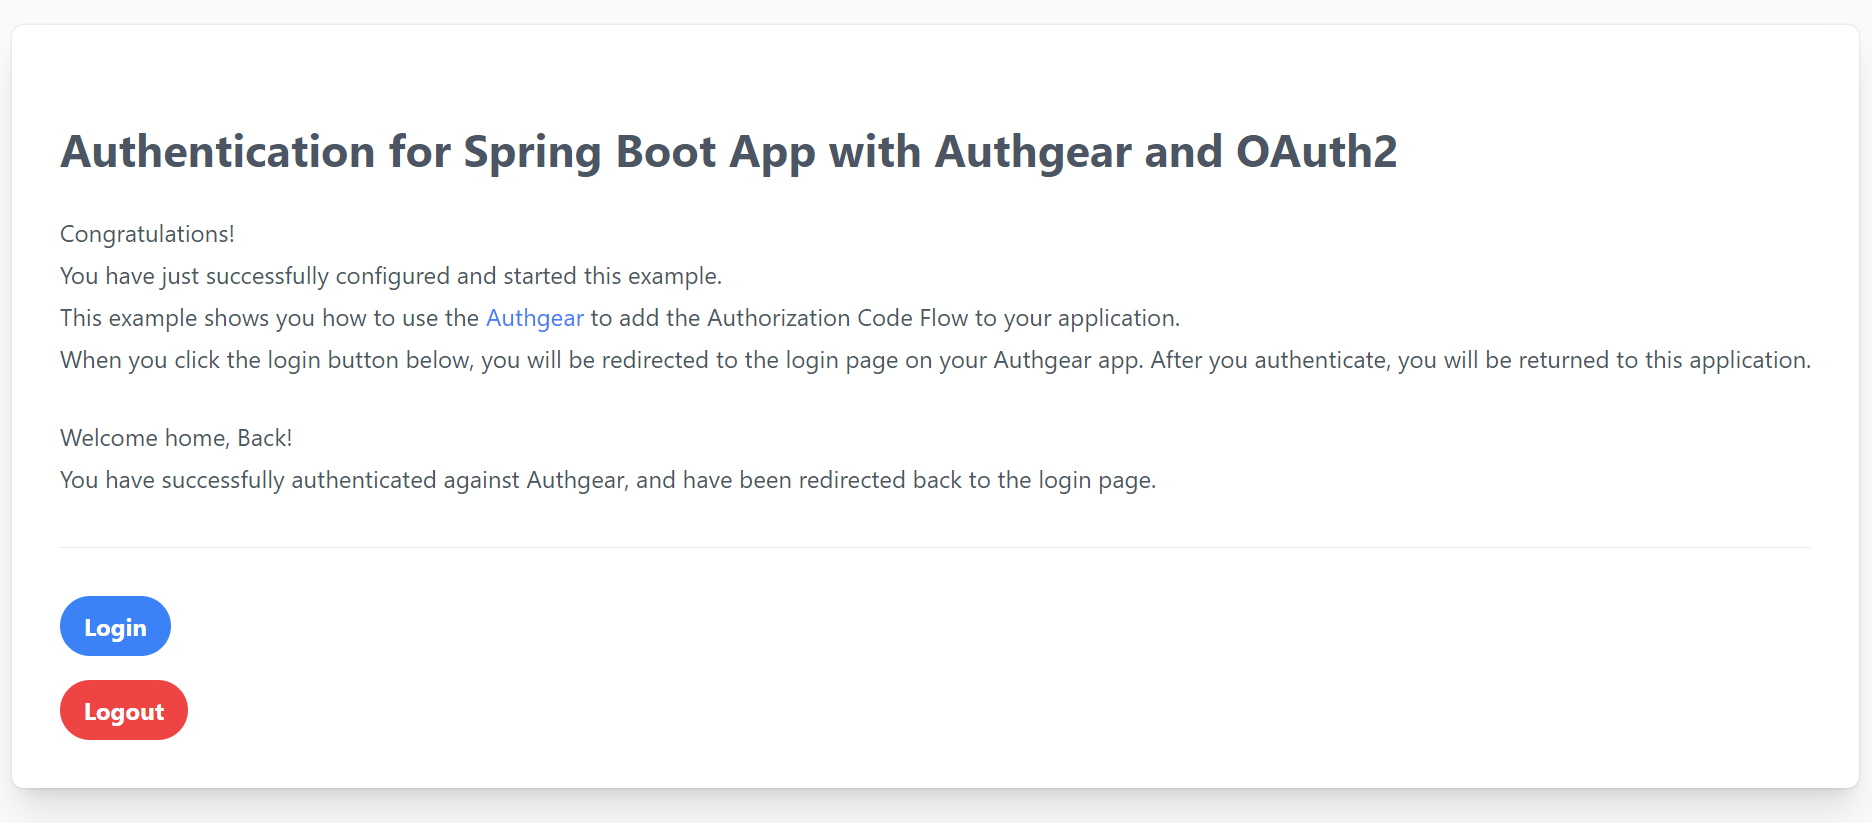This screenshot has width=1872, height=823.
Task: Open the Authgear hyperlink
Action: 534,318
